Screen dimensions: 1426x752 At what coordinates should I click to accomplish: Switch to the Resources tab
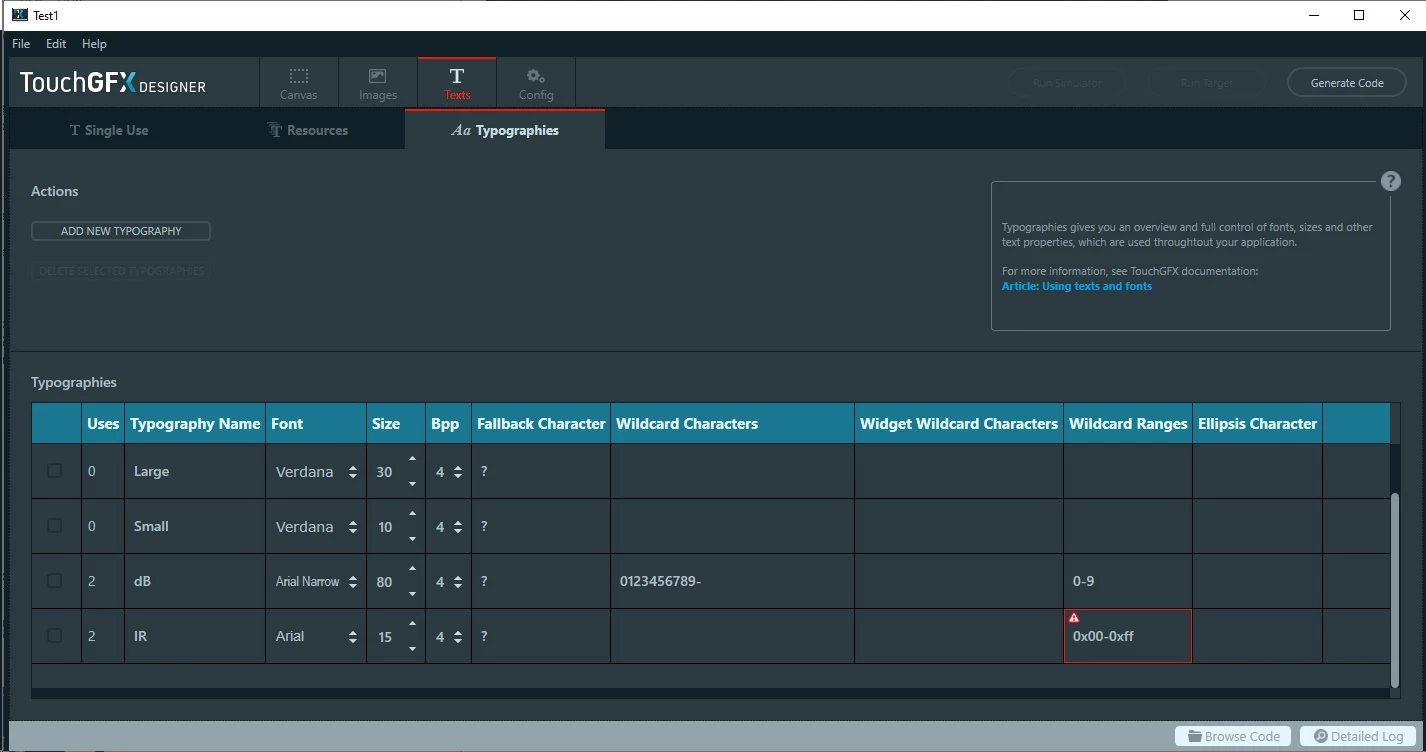pos(307,130)
